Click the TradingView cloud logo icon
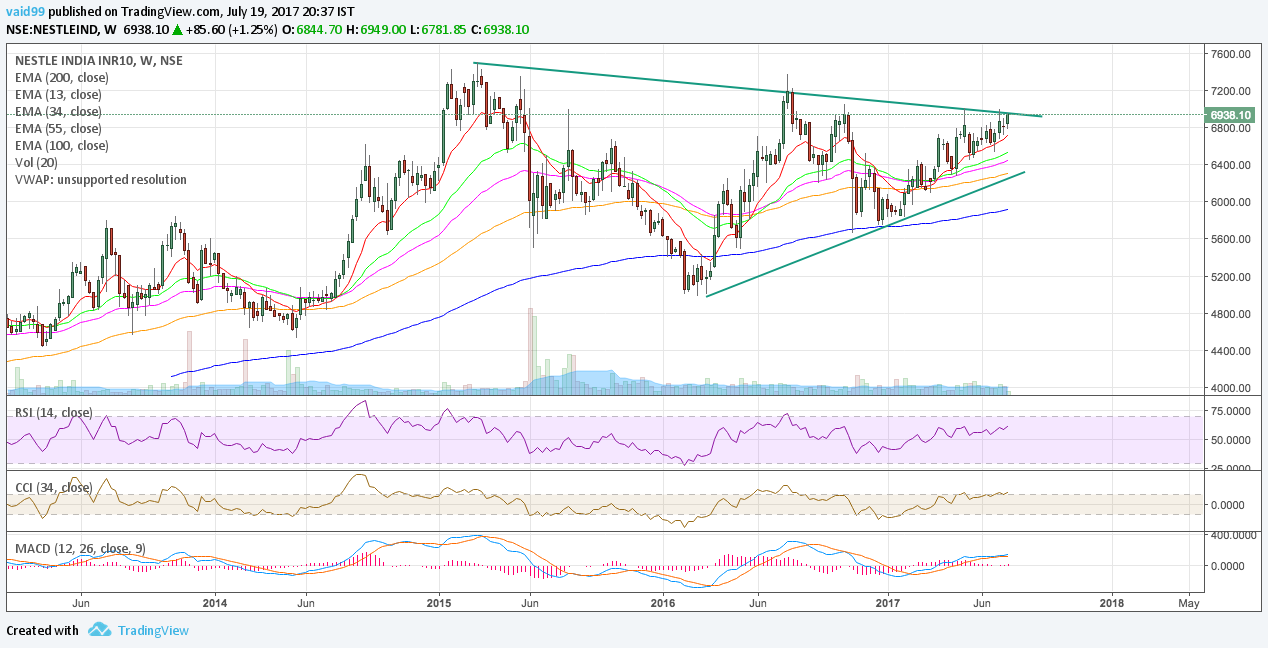Image resolution: width=1268 pixels, height=648 pixels. click(98, 630)
